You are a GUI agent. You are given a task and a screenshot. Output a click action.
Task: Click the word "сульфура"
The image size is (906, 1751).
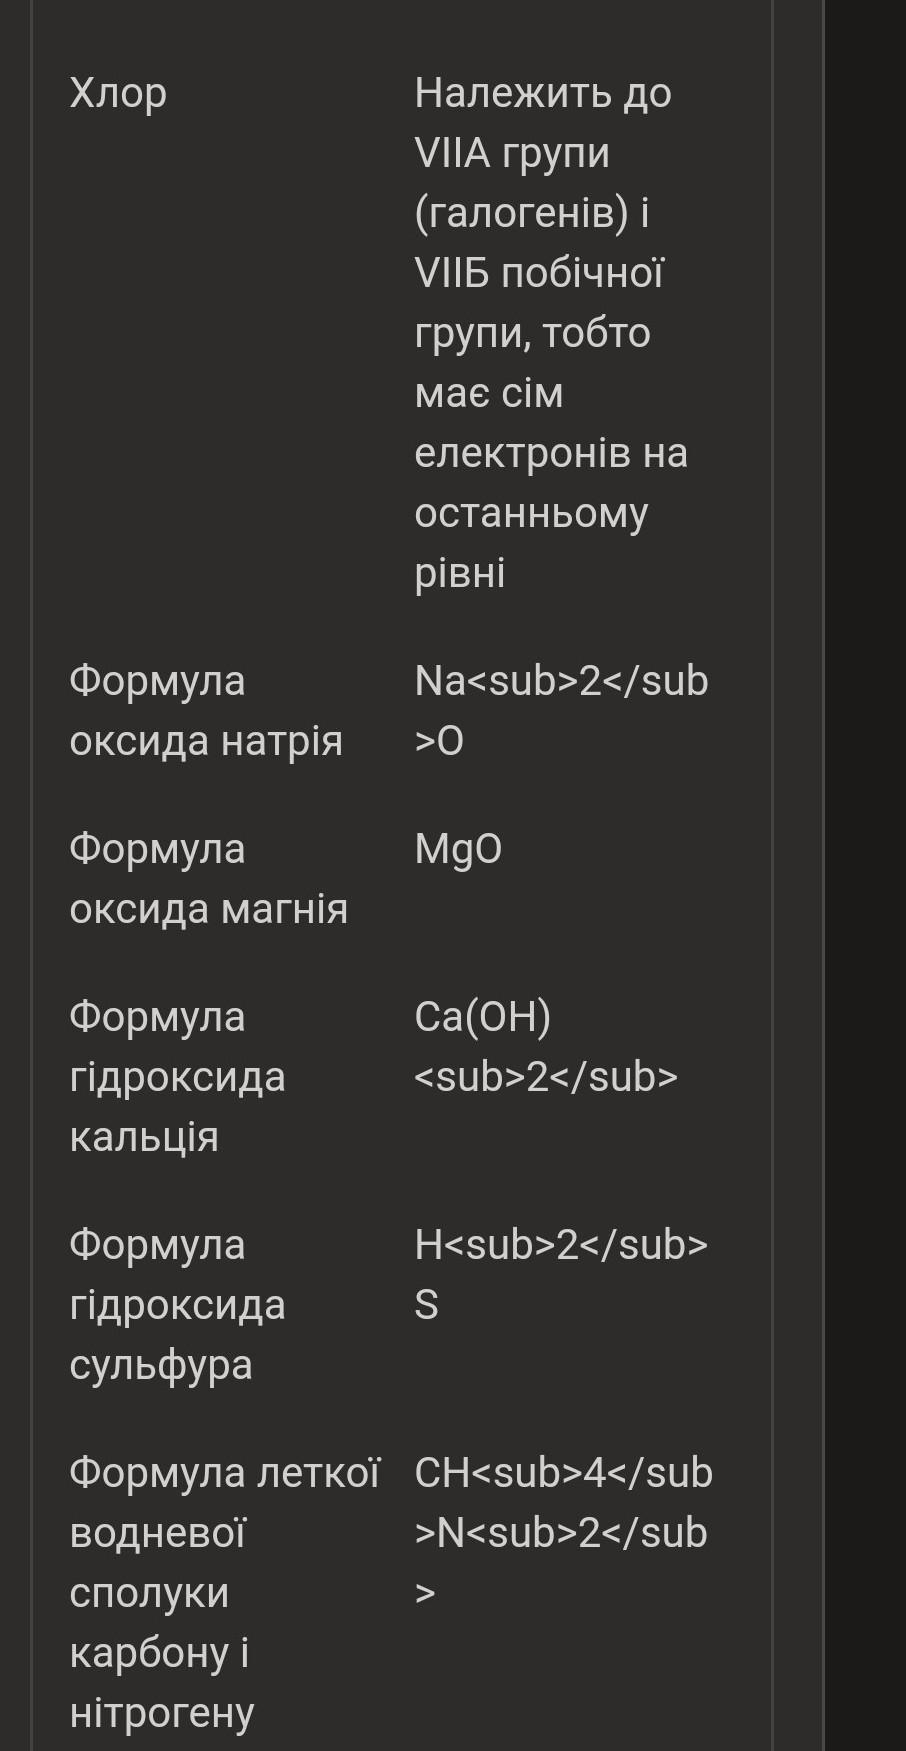[x=161, y=1365]
